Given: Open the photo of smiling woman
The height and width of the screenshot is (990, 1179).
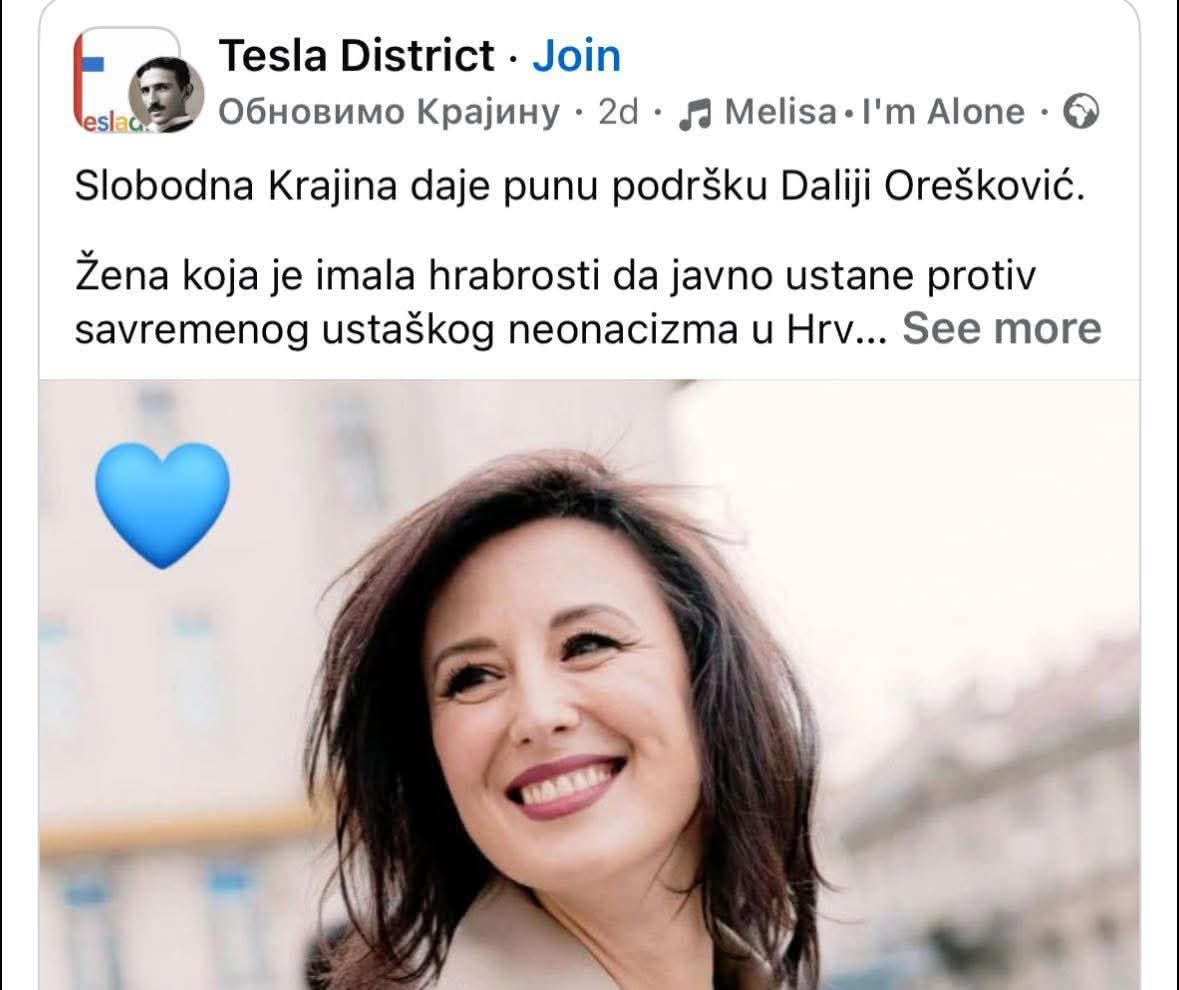Looking at the screenshot, I should click(x=590, y=685).
